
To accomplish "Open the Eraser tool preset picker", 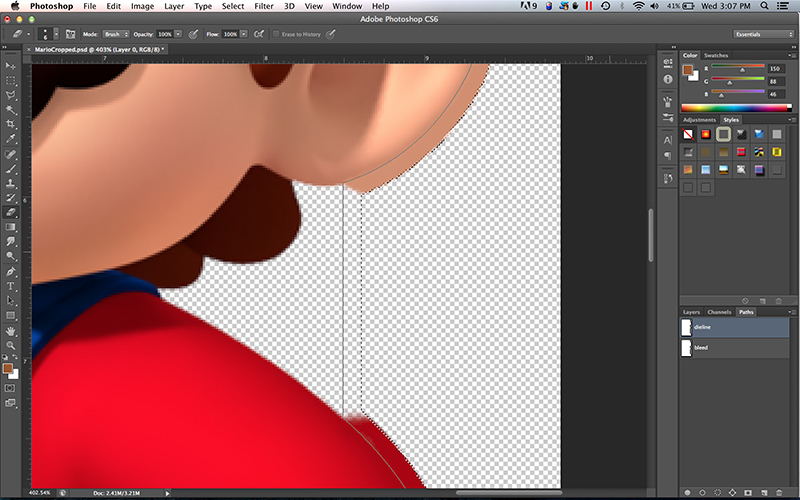I will 20,34.
